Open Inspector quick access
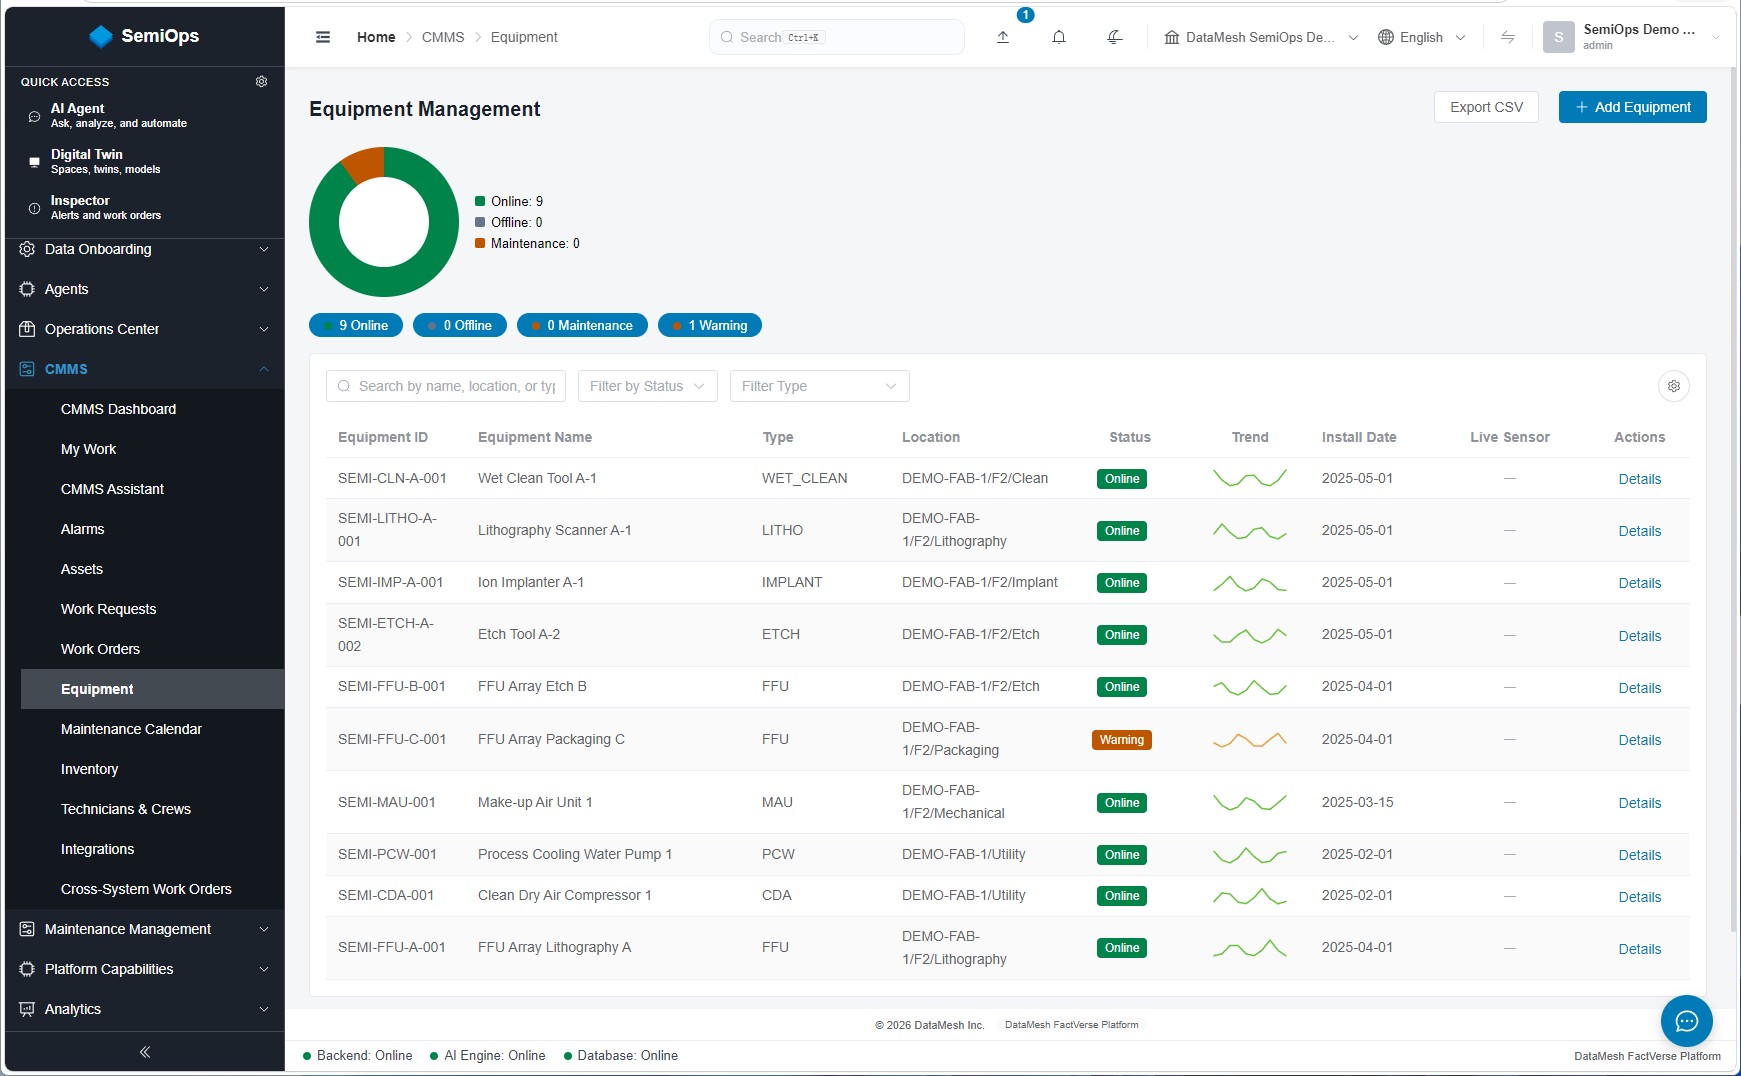1741x1076 pixels. 145,208
